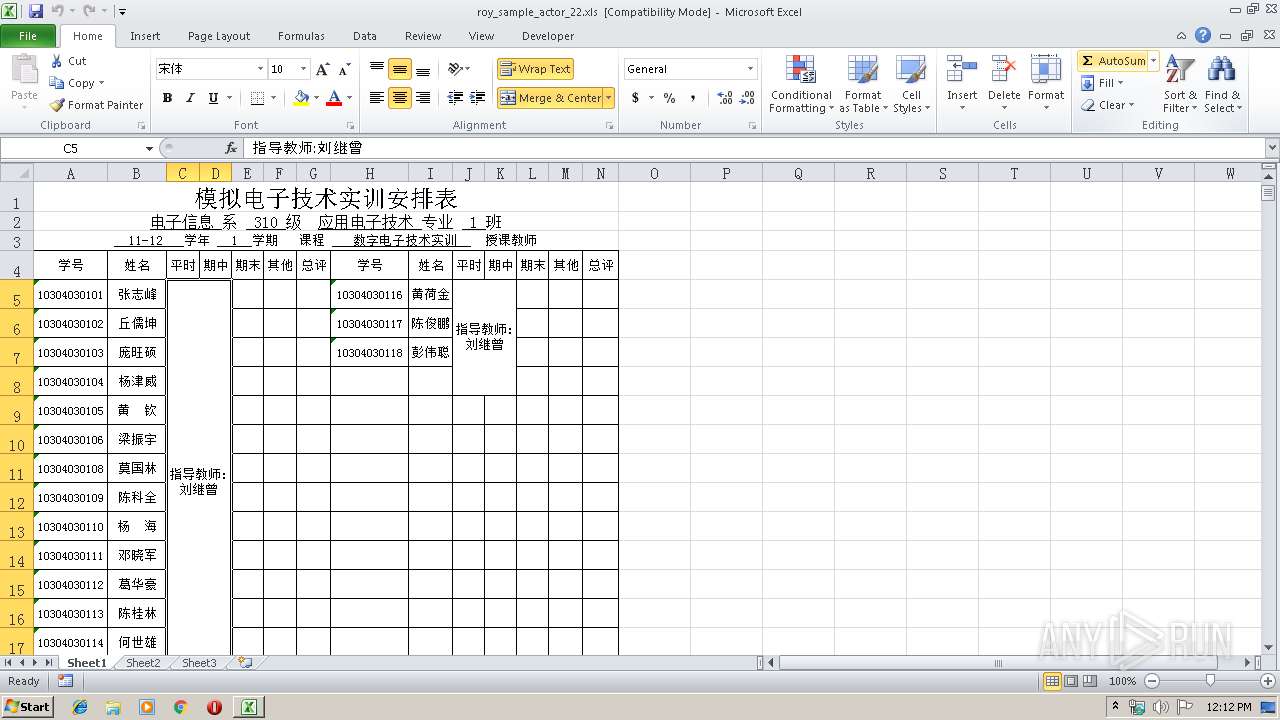Apply Accounting dollar number format
Viewport: 1280px width, 720px height.
[635, 98]
